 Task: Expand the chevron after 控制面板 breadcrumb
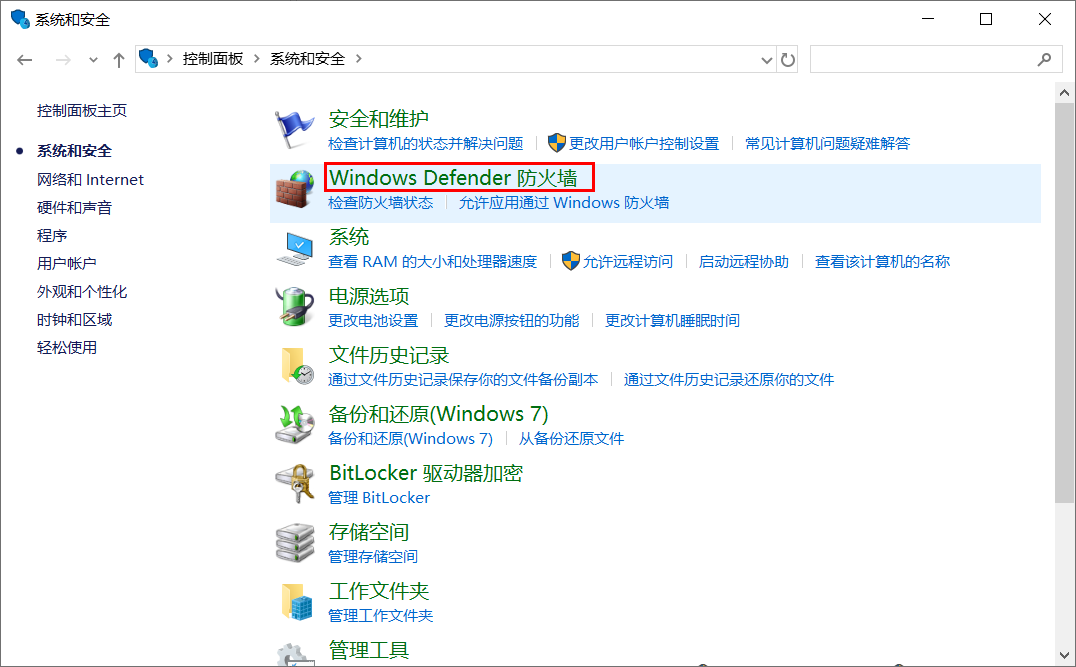coord(257,59)
